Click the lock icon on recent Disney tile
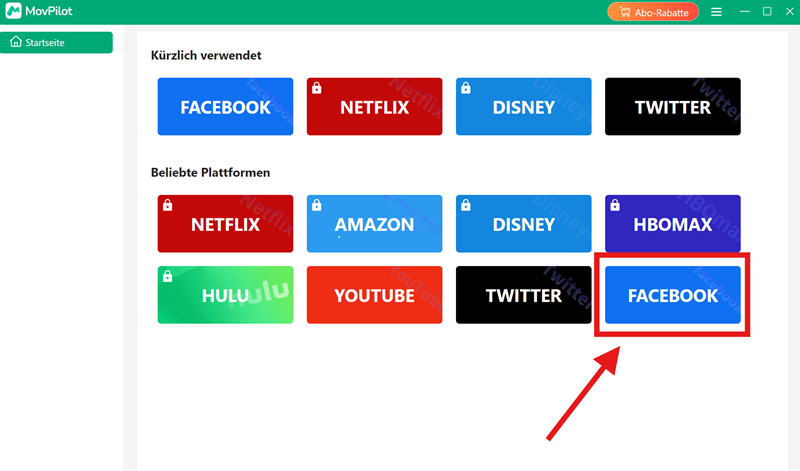The width and height of the screenshot is (800, 471). point(466,88)
